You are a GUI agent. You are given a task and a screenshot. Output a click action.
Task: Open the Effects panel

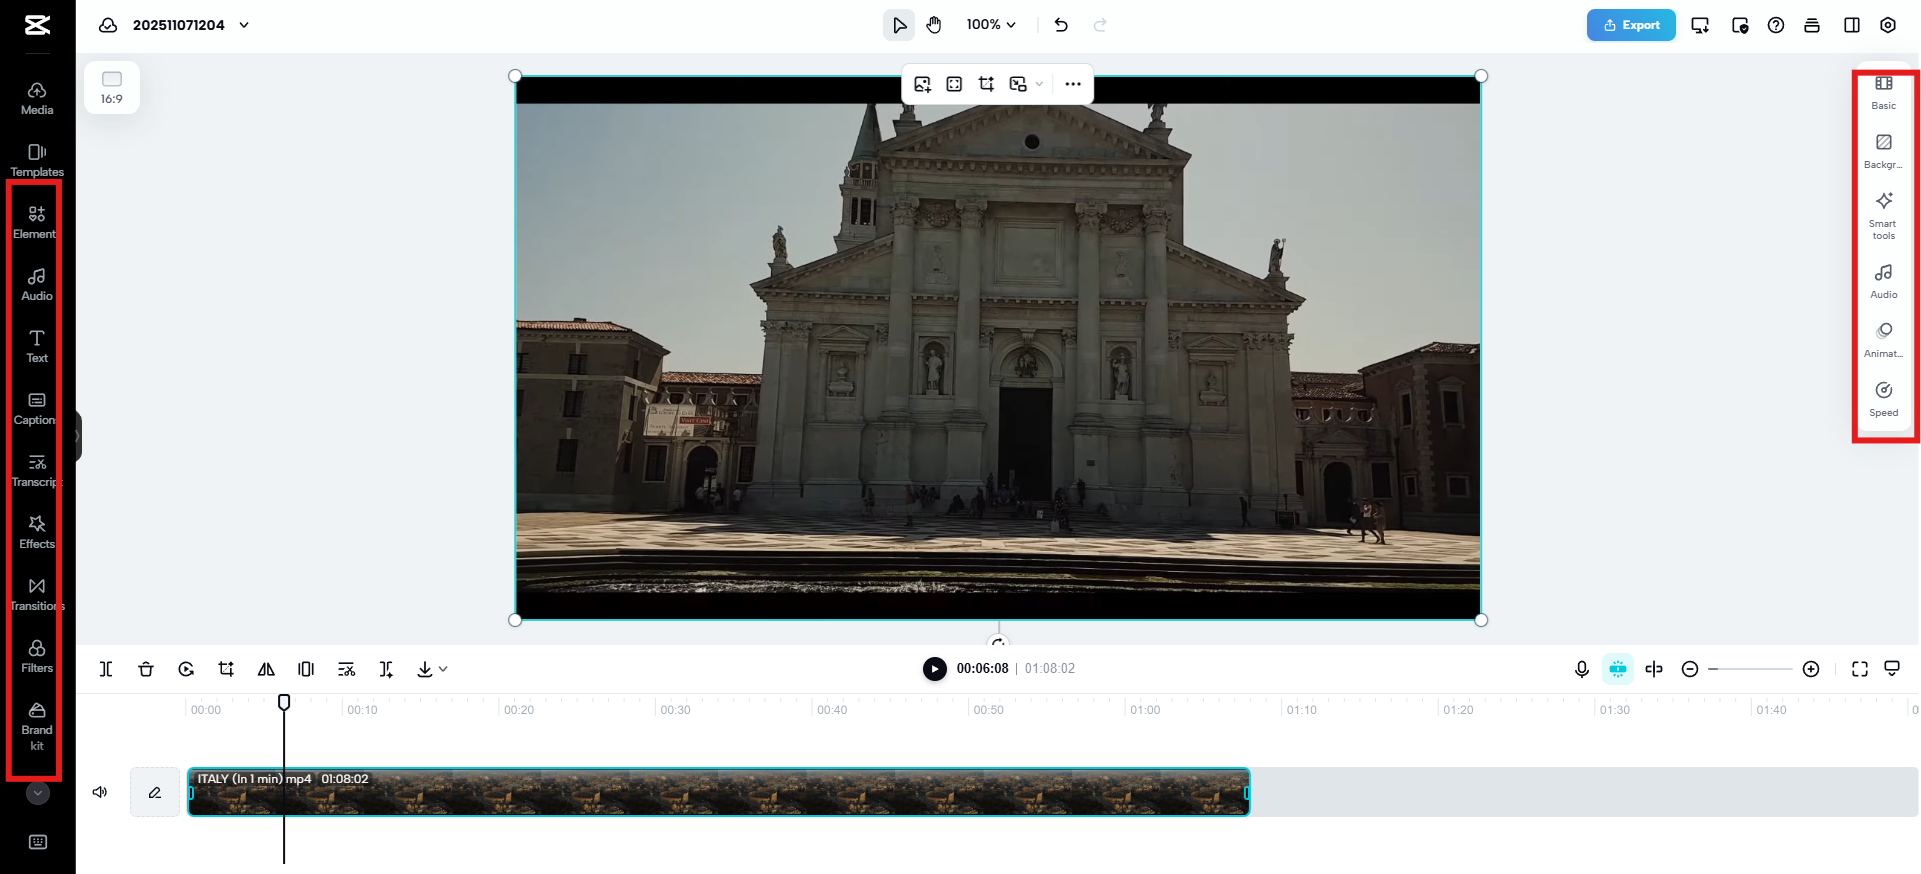tap(37, 532)
